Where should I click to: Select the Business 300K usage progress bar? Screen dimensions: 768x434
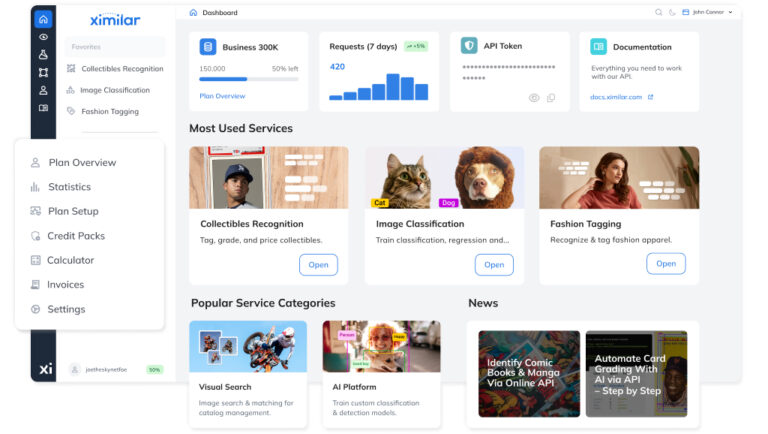tap(249, 79)
